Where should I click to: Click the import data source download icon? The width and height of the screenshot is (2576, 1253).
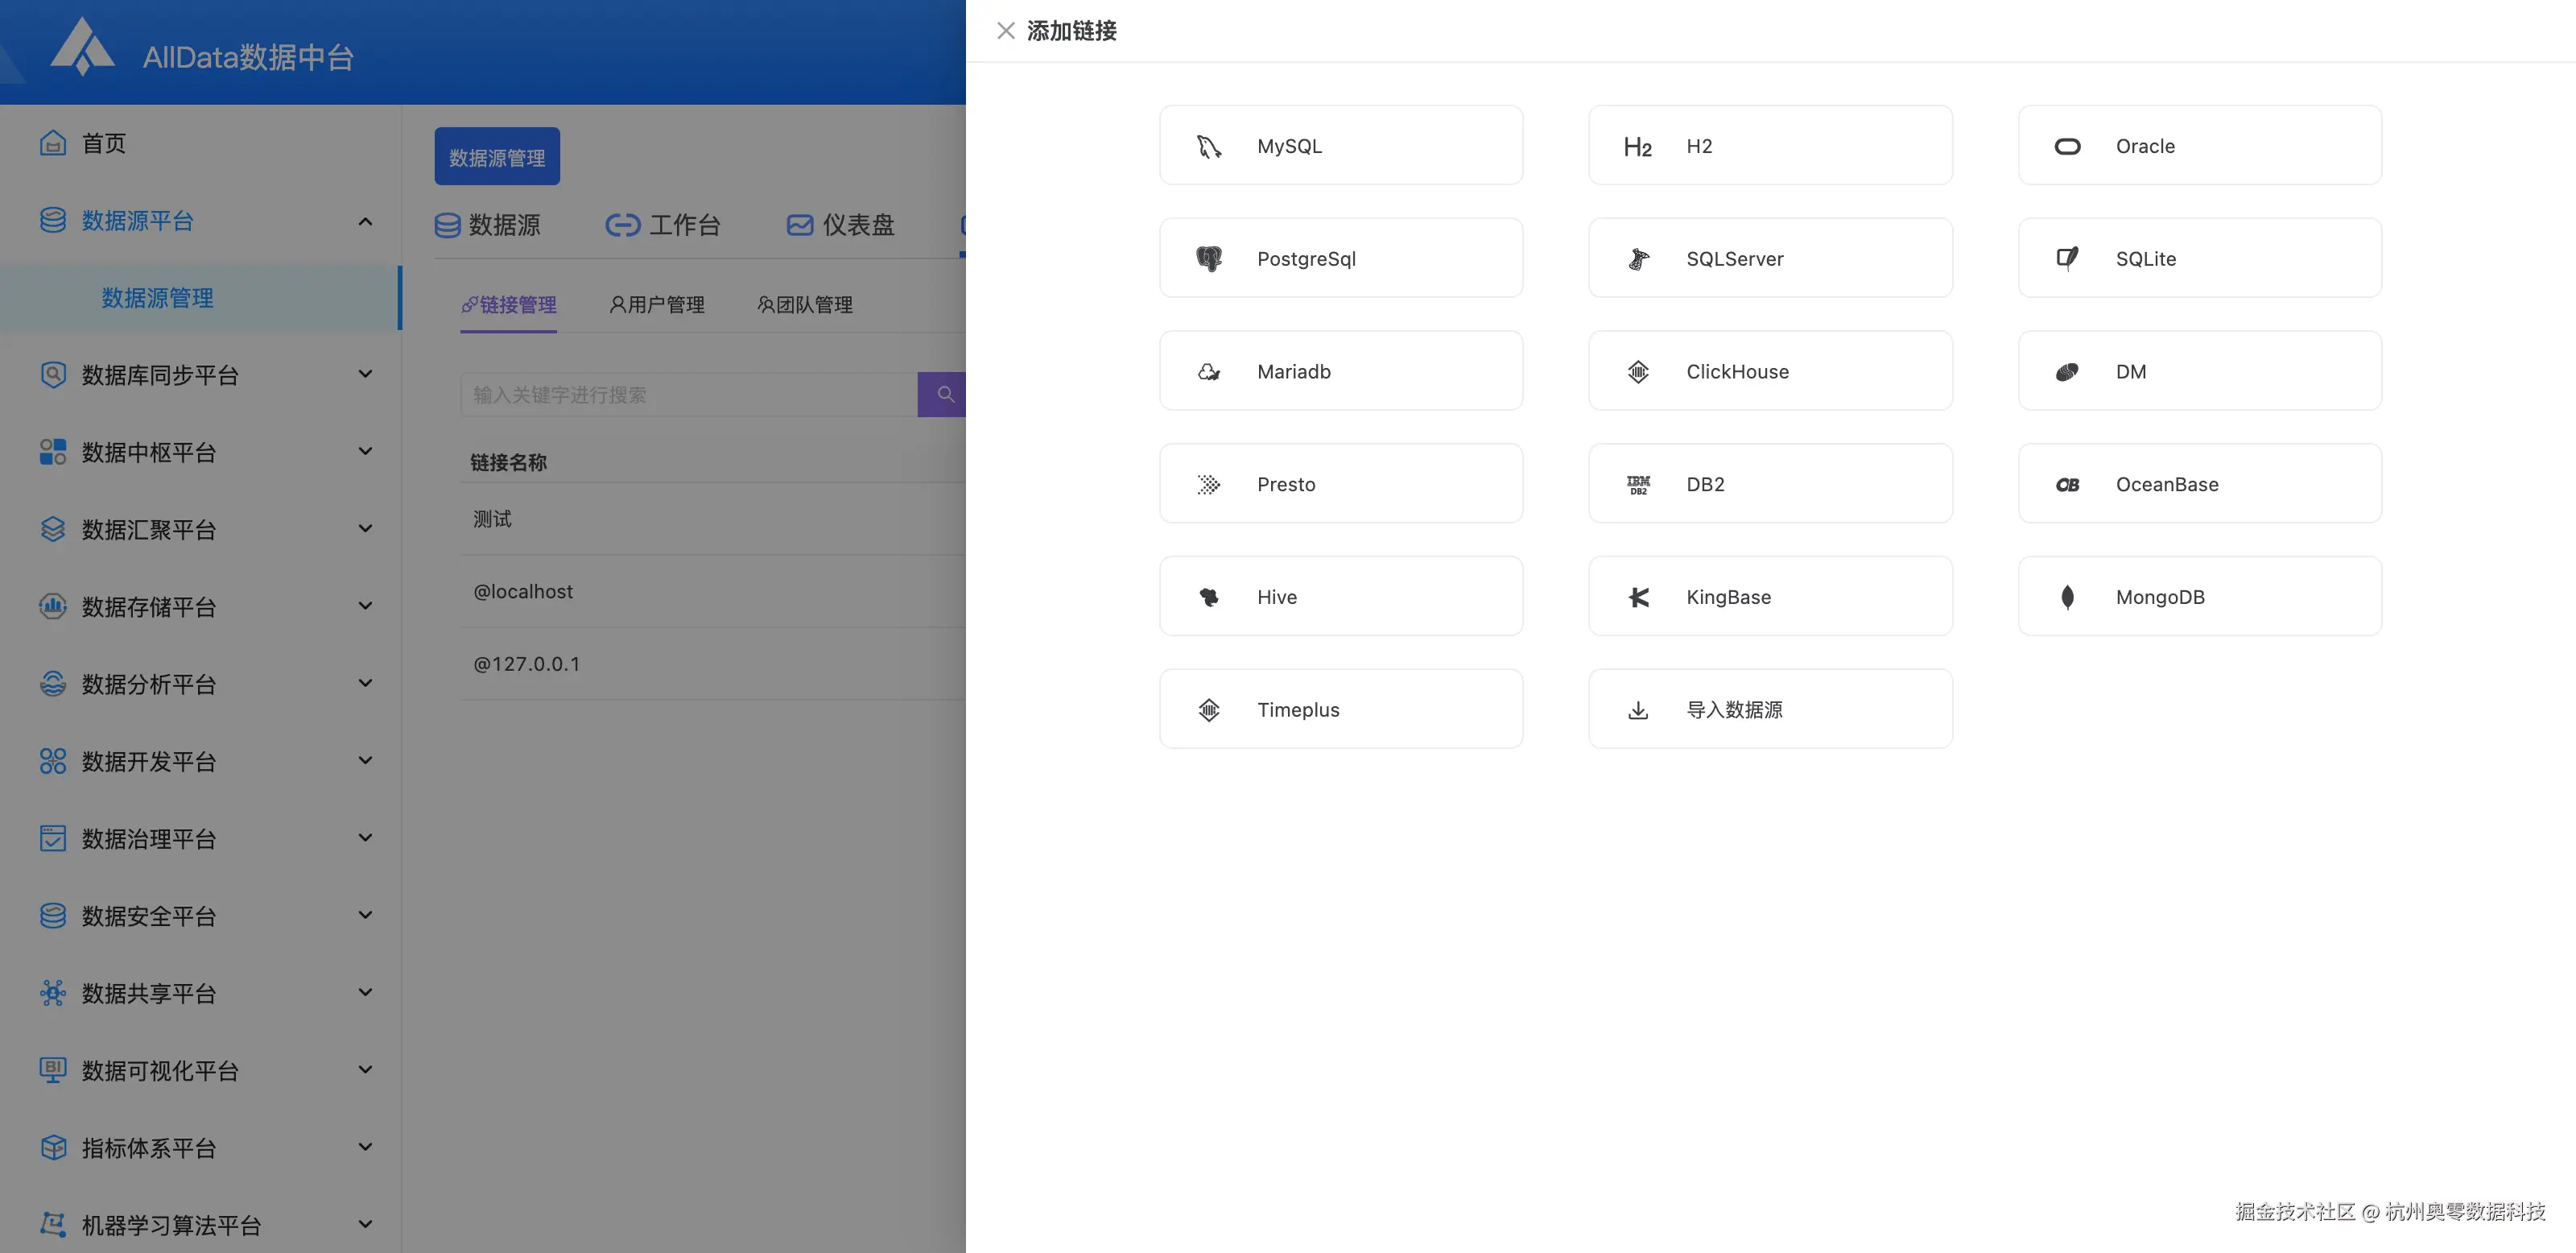(x=1638, y=710)
